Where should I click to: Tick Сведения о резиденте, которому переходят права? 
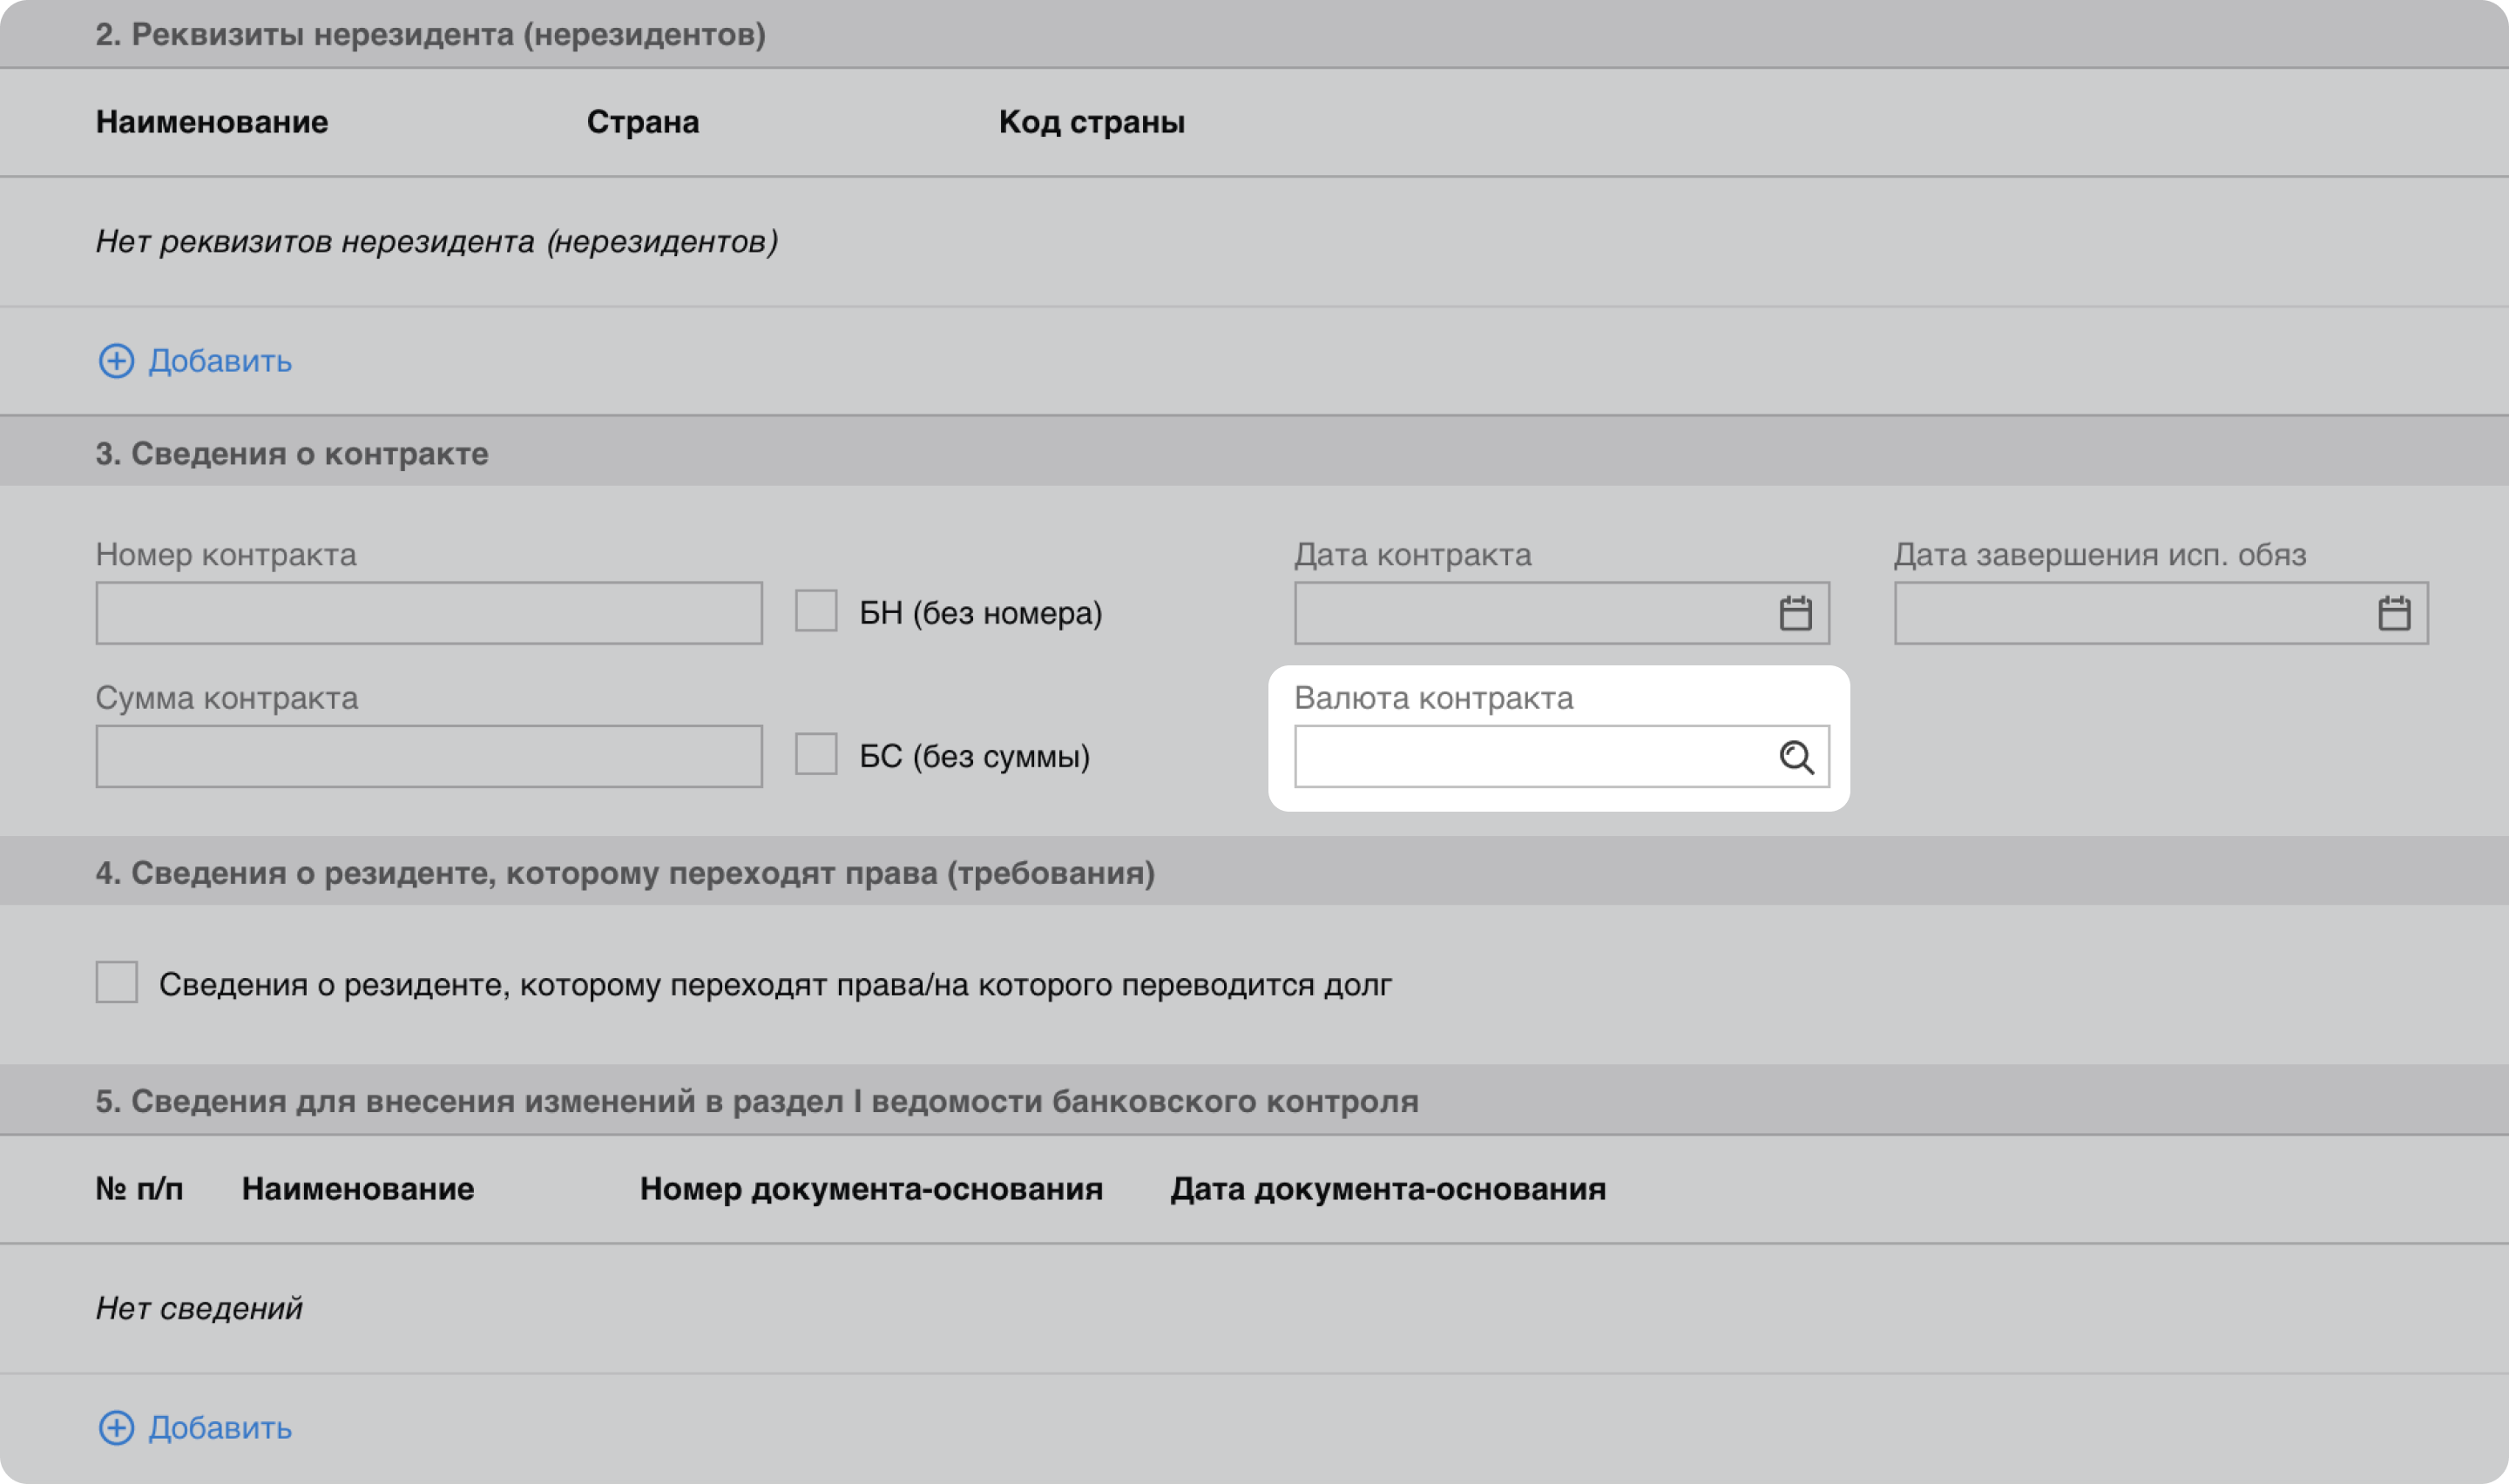pos(117,982)
